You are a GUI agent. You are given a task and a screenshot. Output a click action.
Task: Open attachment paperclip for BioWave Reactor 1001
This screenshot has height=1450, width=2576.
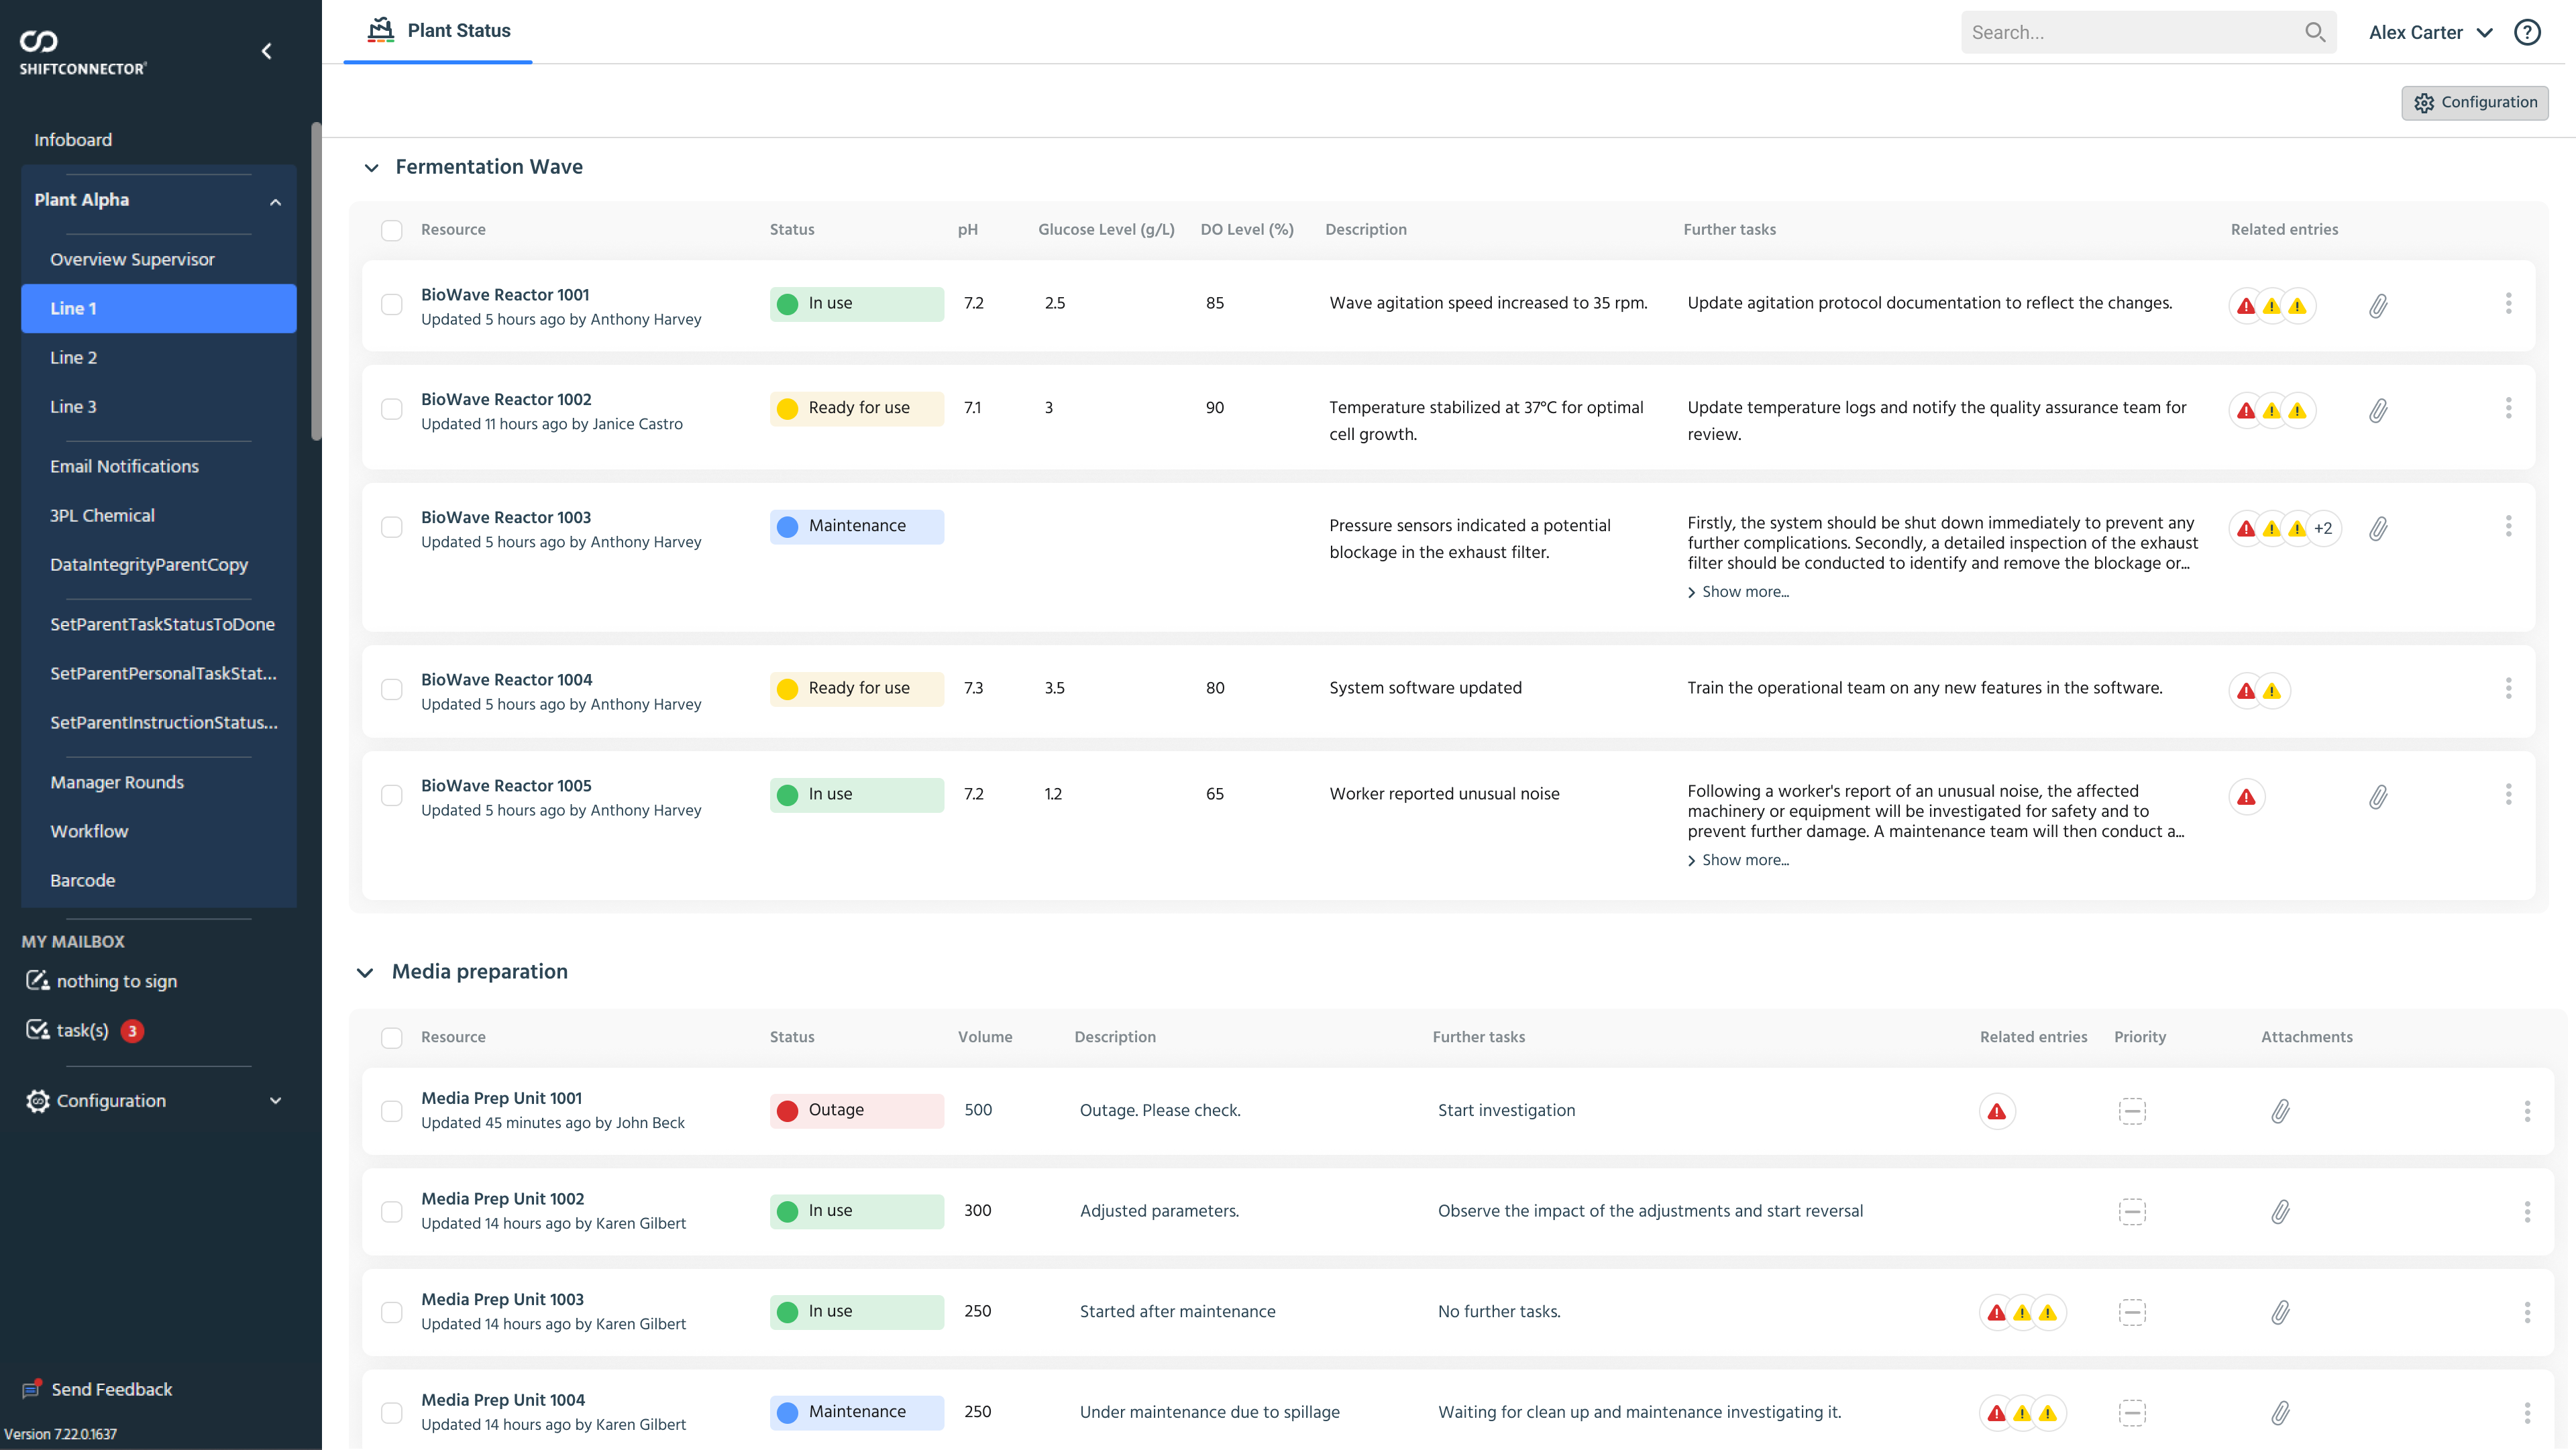[x=2378, y=306]
